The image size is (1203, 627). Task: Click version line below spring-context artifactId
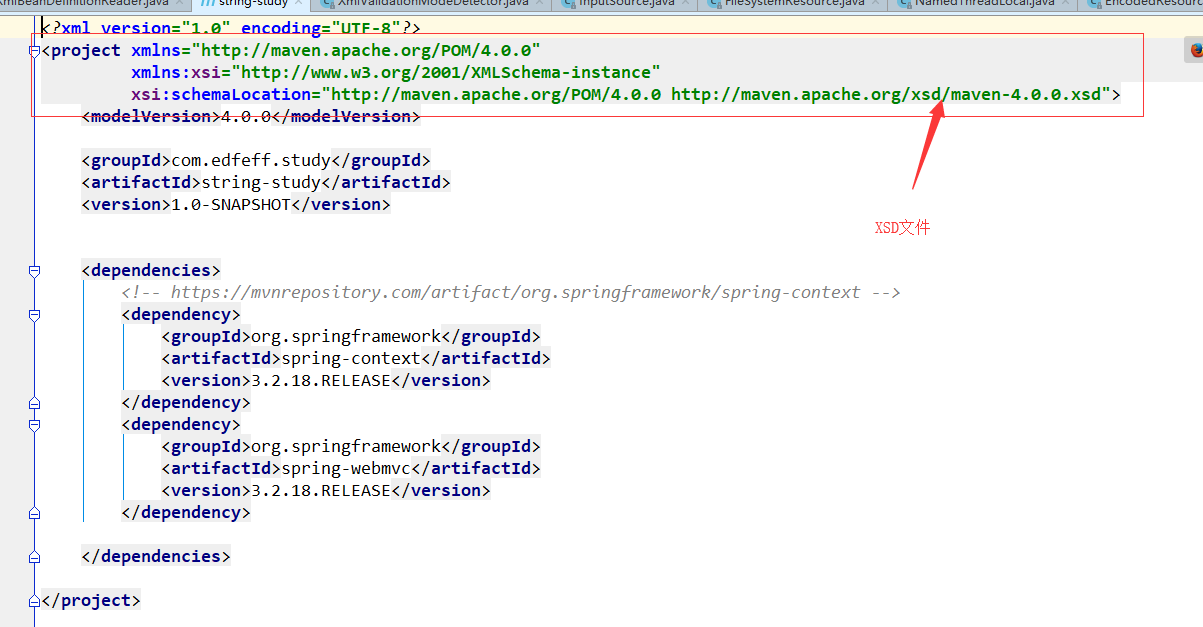[x=325, y=380]
